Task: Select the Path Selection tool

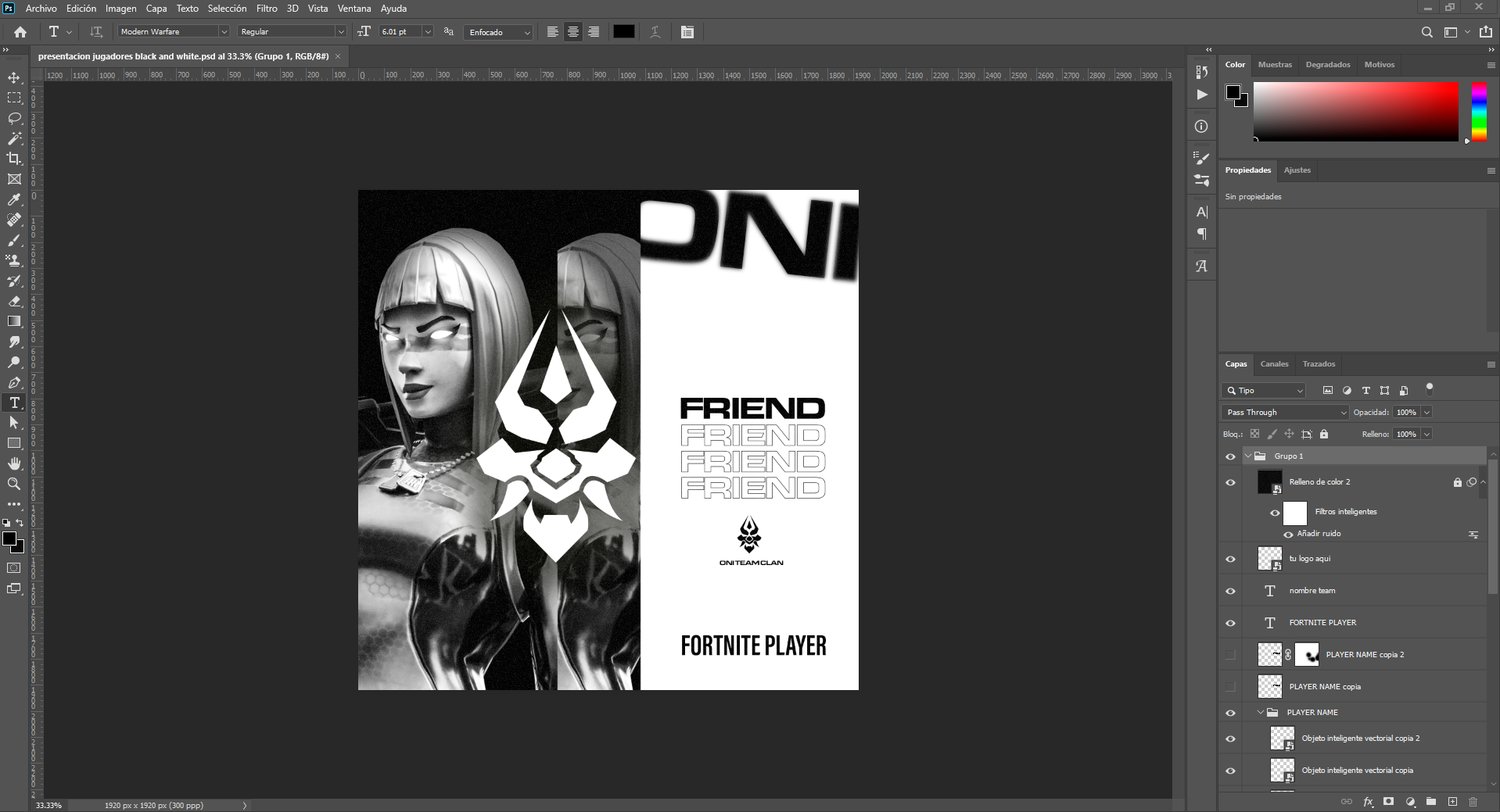Action: 14,423
